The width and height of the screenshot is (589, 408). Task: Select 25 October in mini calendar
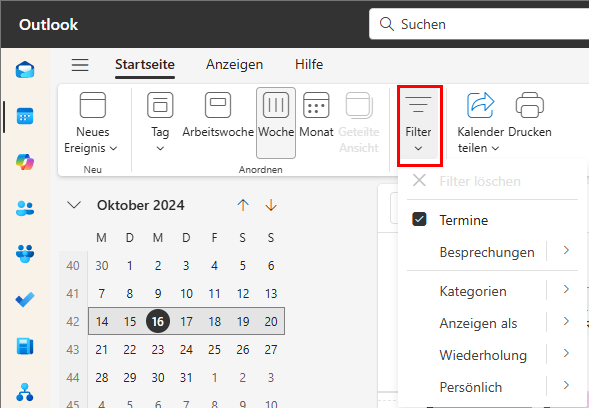214,350
